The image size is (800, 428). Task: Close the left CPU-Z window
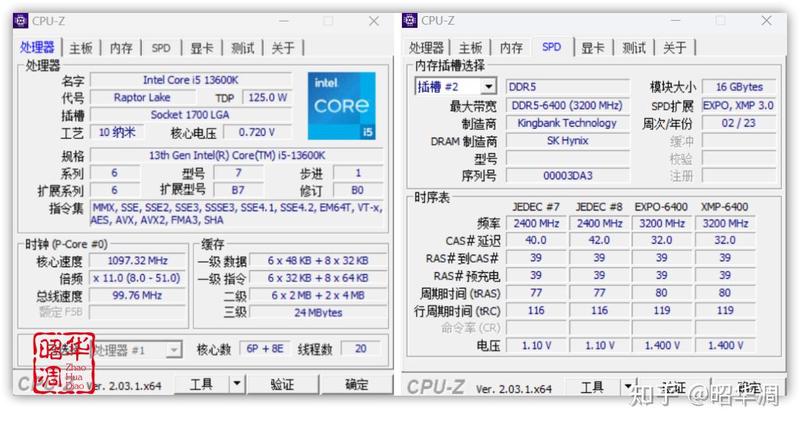coord(374,21)
